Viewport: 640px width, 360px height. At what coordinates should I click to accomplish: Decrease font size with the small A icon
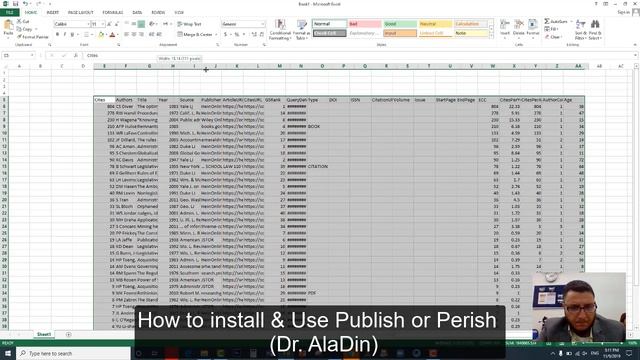(x=117, y=24)
